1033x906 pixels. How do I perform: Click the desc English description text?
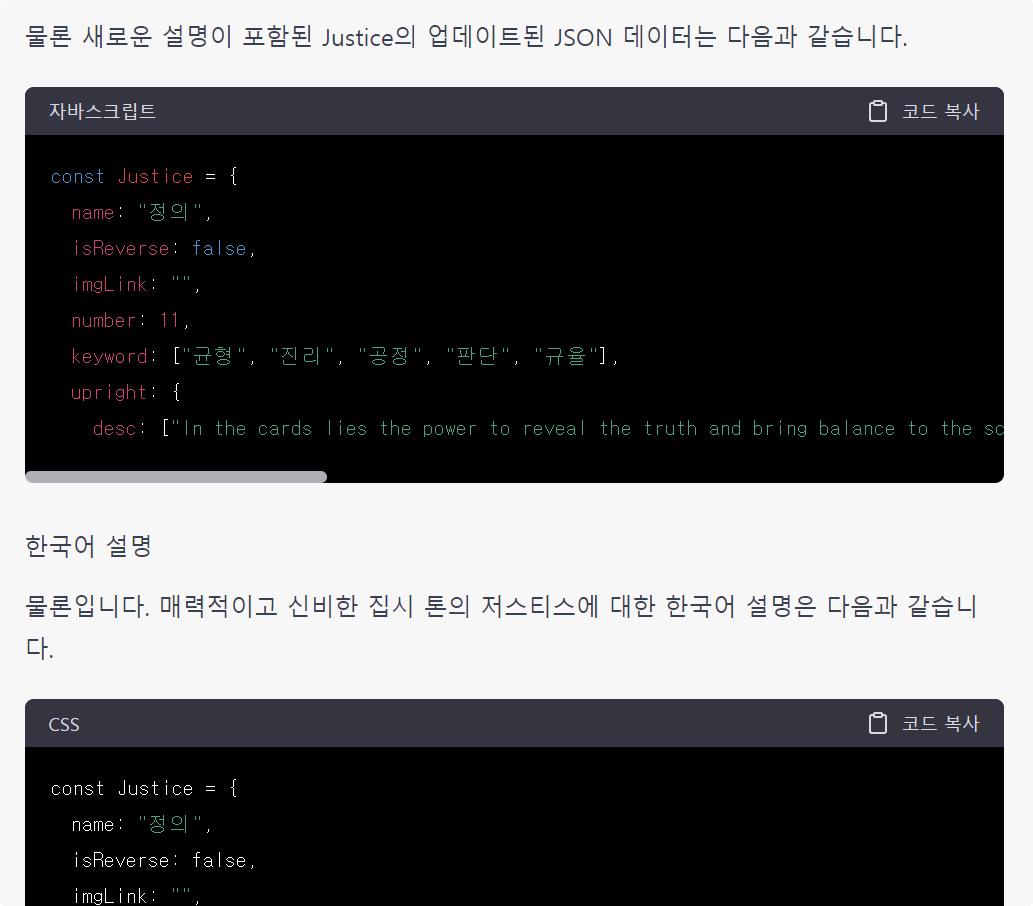point(500,428)
